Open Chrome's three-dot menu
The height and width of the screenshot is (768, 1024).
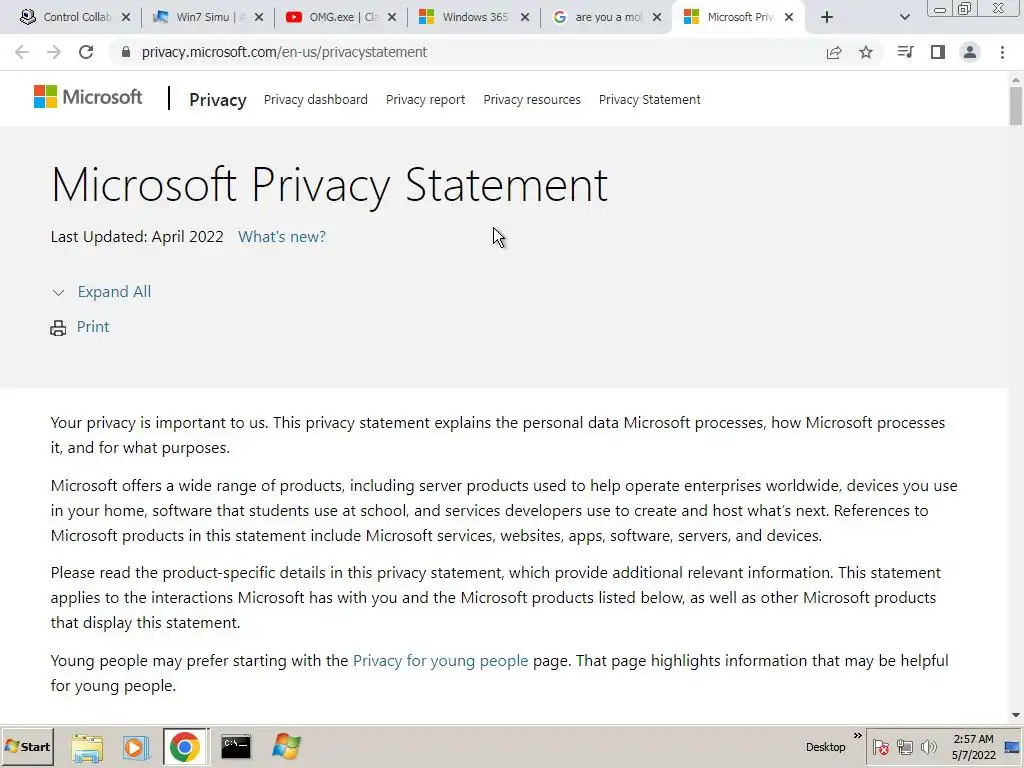pos(1002,52)
